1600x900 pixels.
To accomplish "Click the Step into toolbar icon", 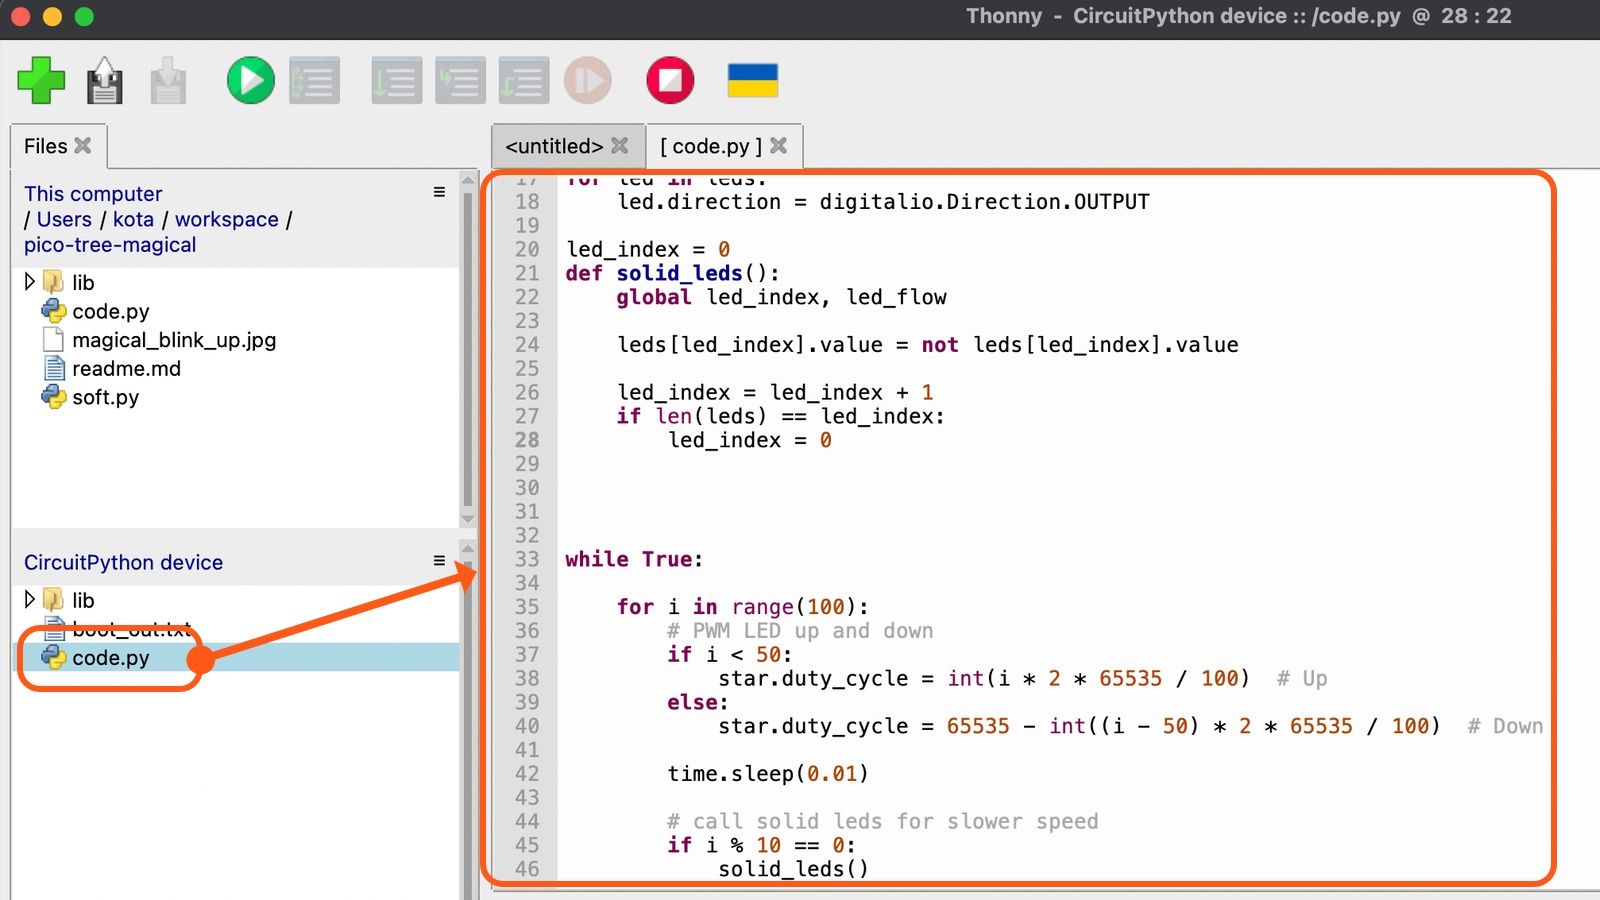I will 460,81.
